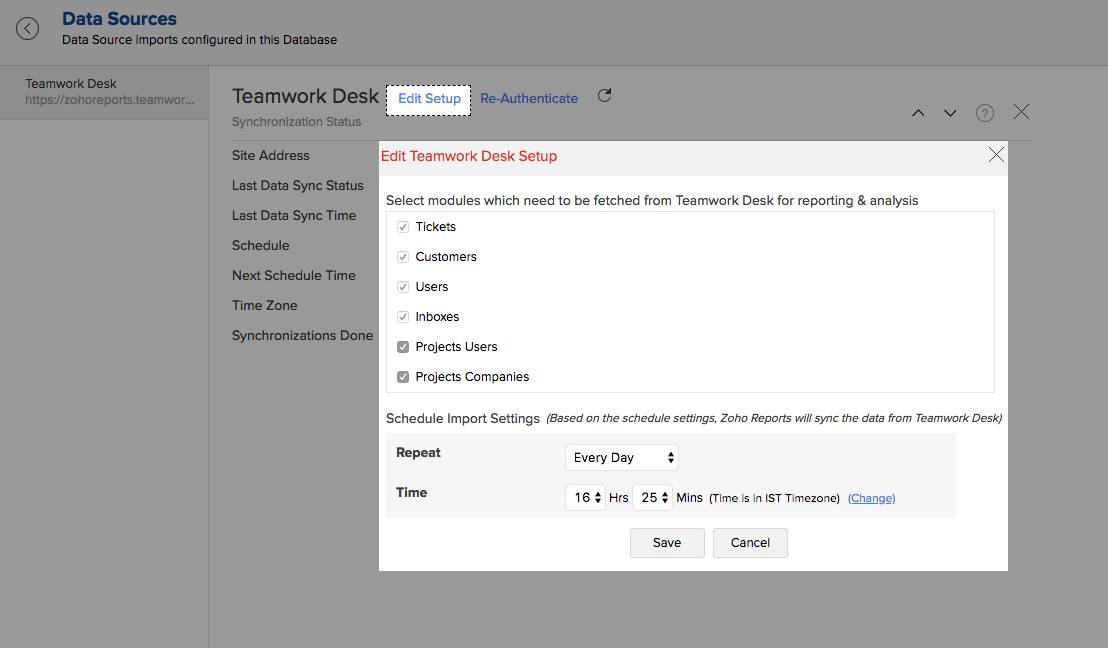The width and height of the screenshot is (1108, 648).
Task: Click the Save button
Action: [x=667, y=543]
